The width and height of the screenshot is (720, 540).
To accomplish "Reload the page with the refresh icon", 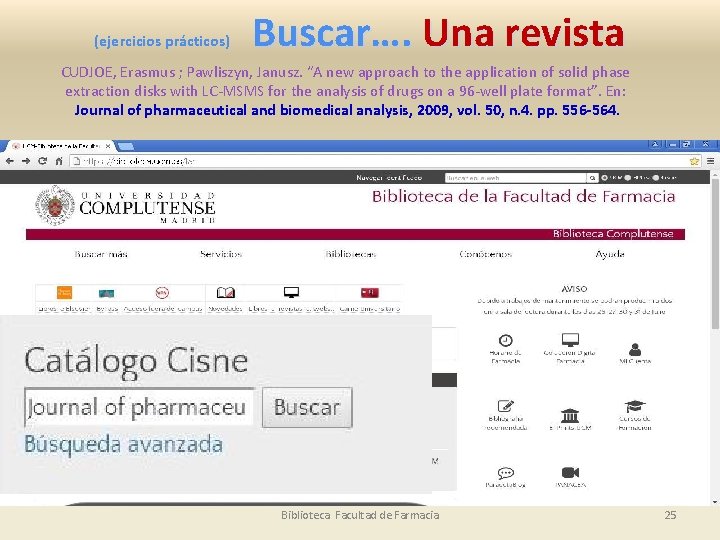I will pos(43,161).
